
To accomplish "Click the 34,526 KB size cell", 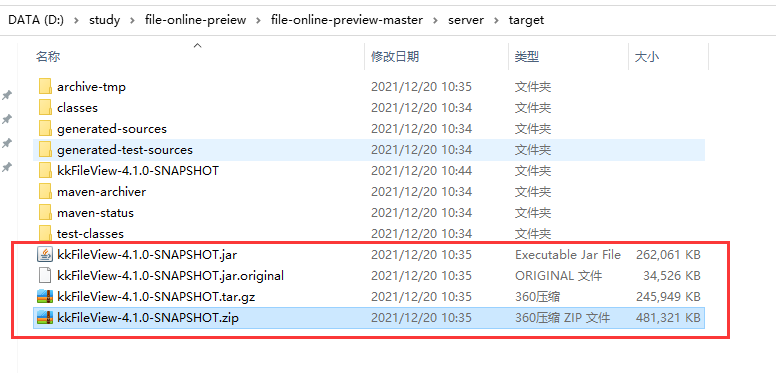I will (672, 276).
